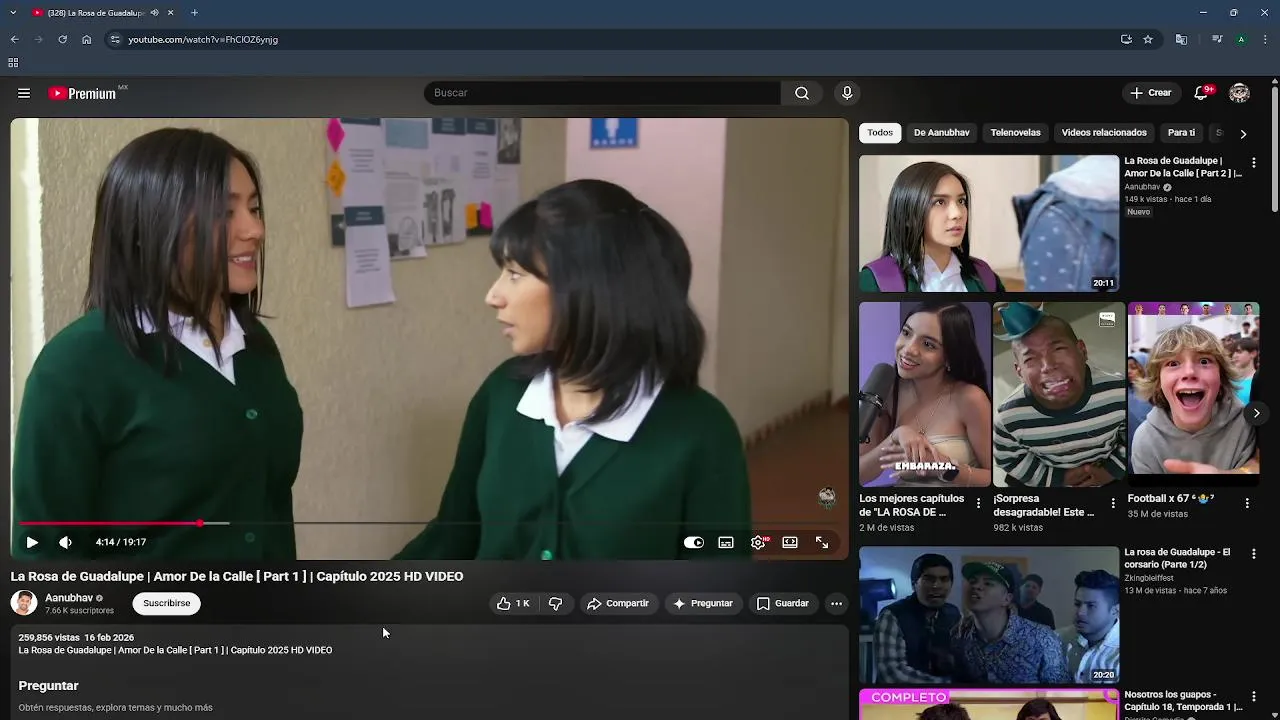Image resolution: width=1280 pixels, height=720 pixels.
Task: Open Google Translate page icon
Action: (x=1181, y=39)
